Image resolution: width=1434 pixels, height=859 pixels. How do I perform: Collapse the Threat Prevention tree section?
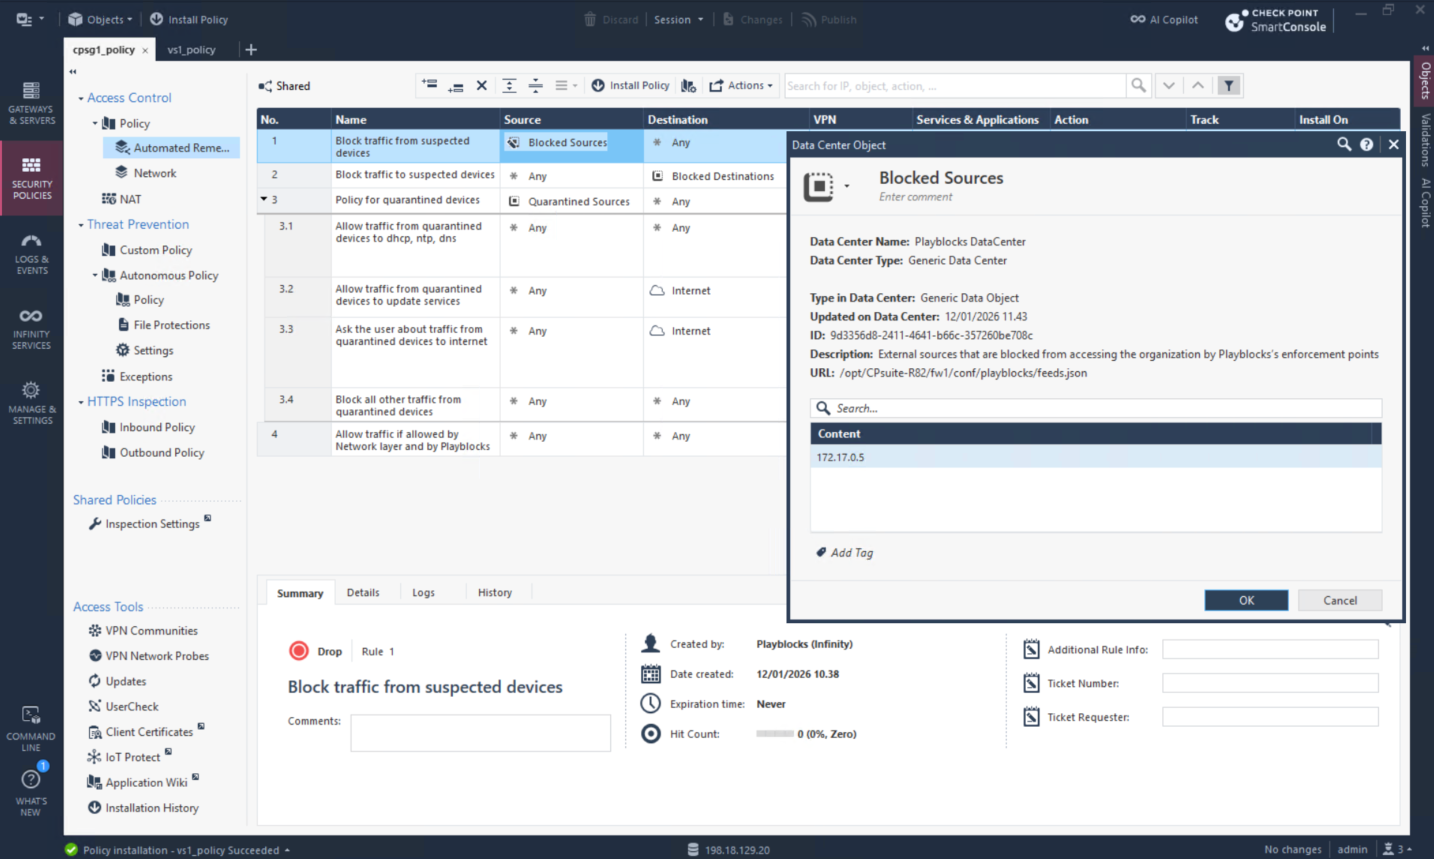tap(81, 225)
